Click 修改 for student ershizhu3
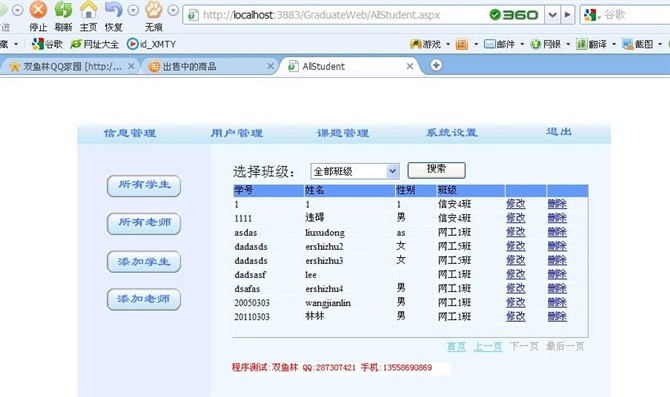Image resolution: width=670 pixels, height=397 pixels. 516,260
